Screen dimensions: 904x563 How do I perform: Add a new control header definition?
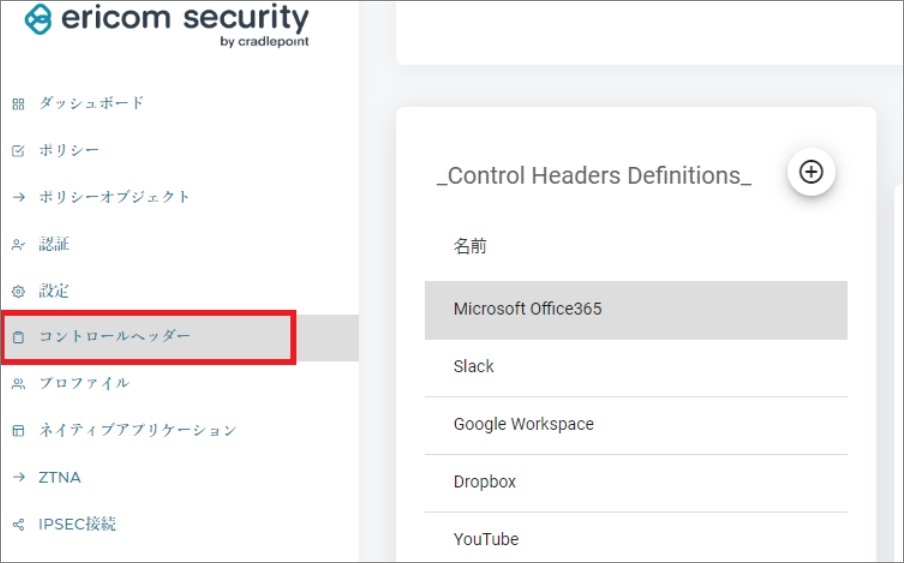tap(811, 172)
